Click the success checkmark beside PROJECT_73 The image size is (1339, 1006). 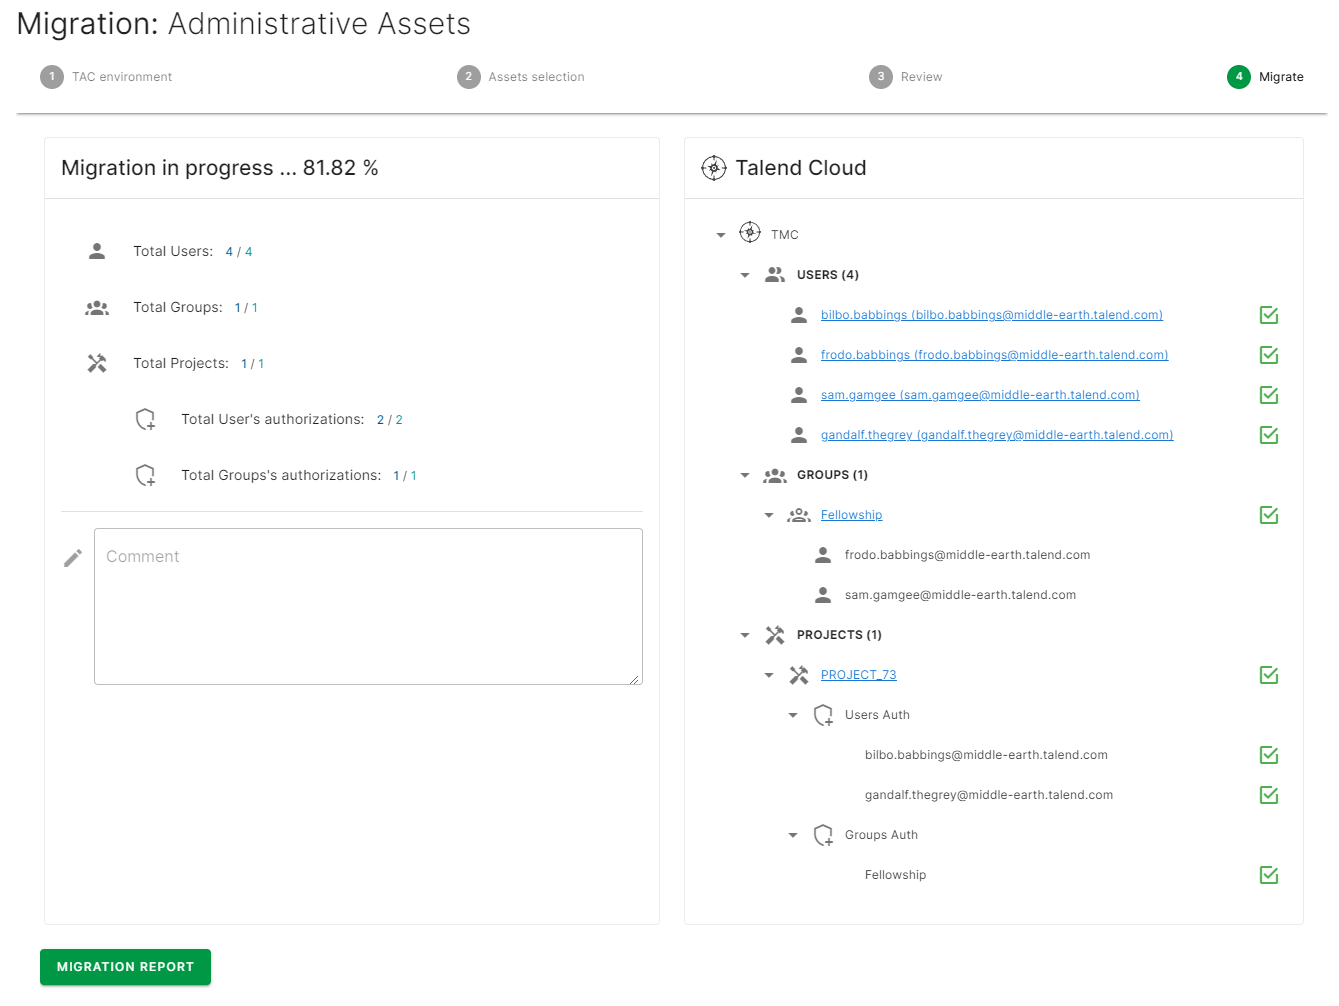[1268, 674]
